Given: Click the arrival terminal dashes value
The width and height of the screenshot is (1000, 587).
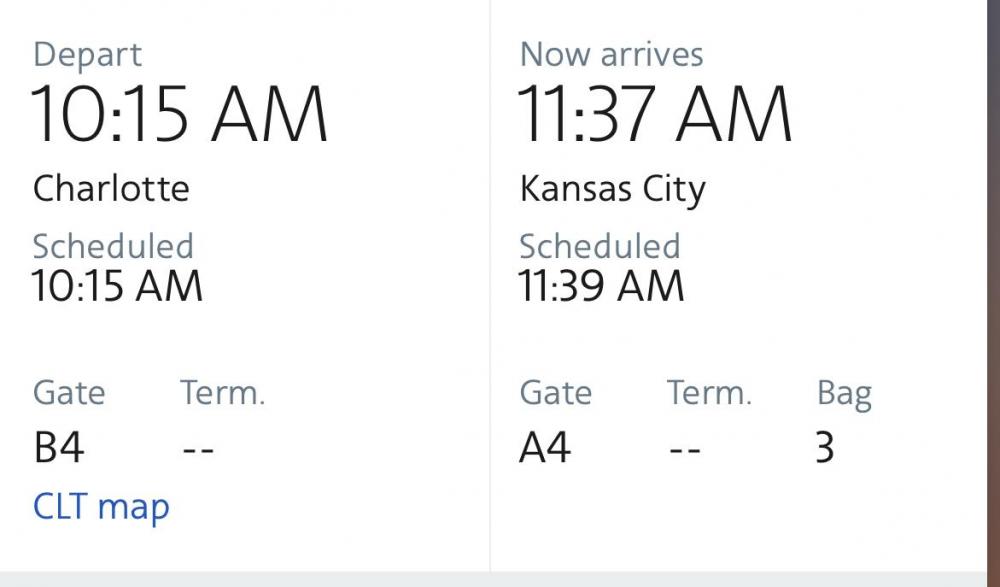Looking at the screenshot, I should pos(685,449).
